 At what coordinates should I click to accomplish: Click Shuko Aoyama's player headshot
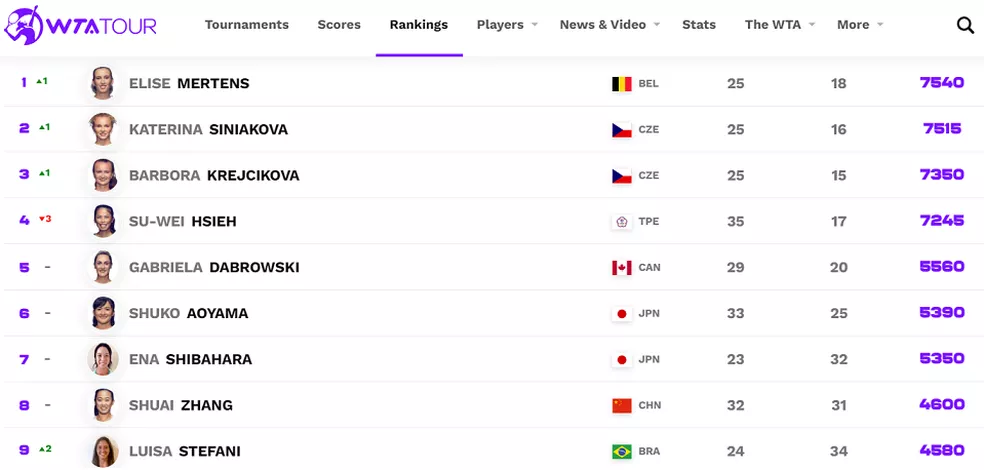coord(104,313)
